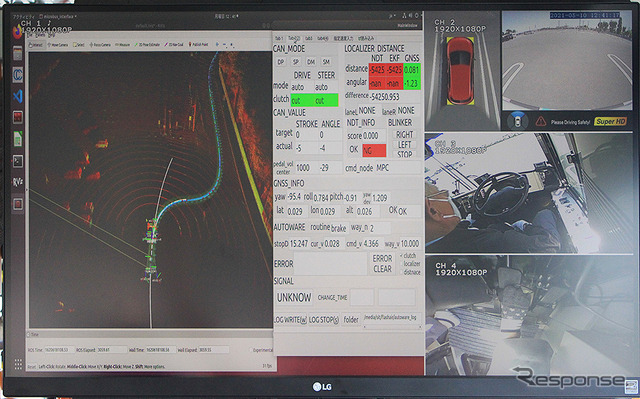640x399 pixels.
Task: Switch to the tab3 tab
Action: (x=309, y=38)
